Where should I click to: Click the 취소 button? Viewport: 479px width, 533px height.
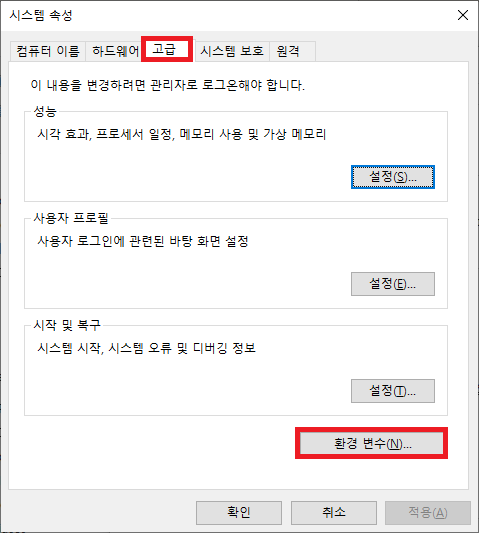click(x=333, y=513)
